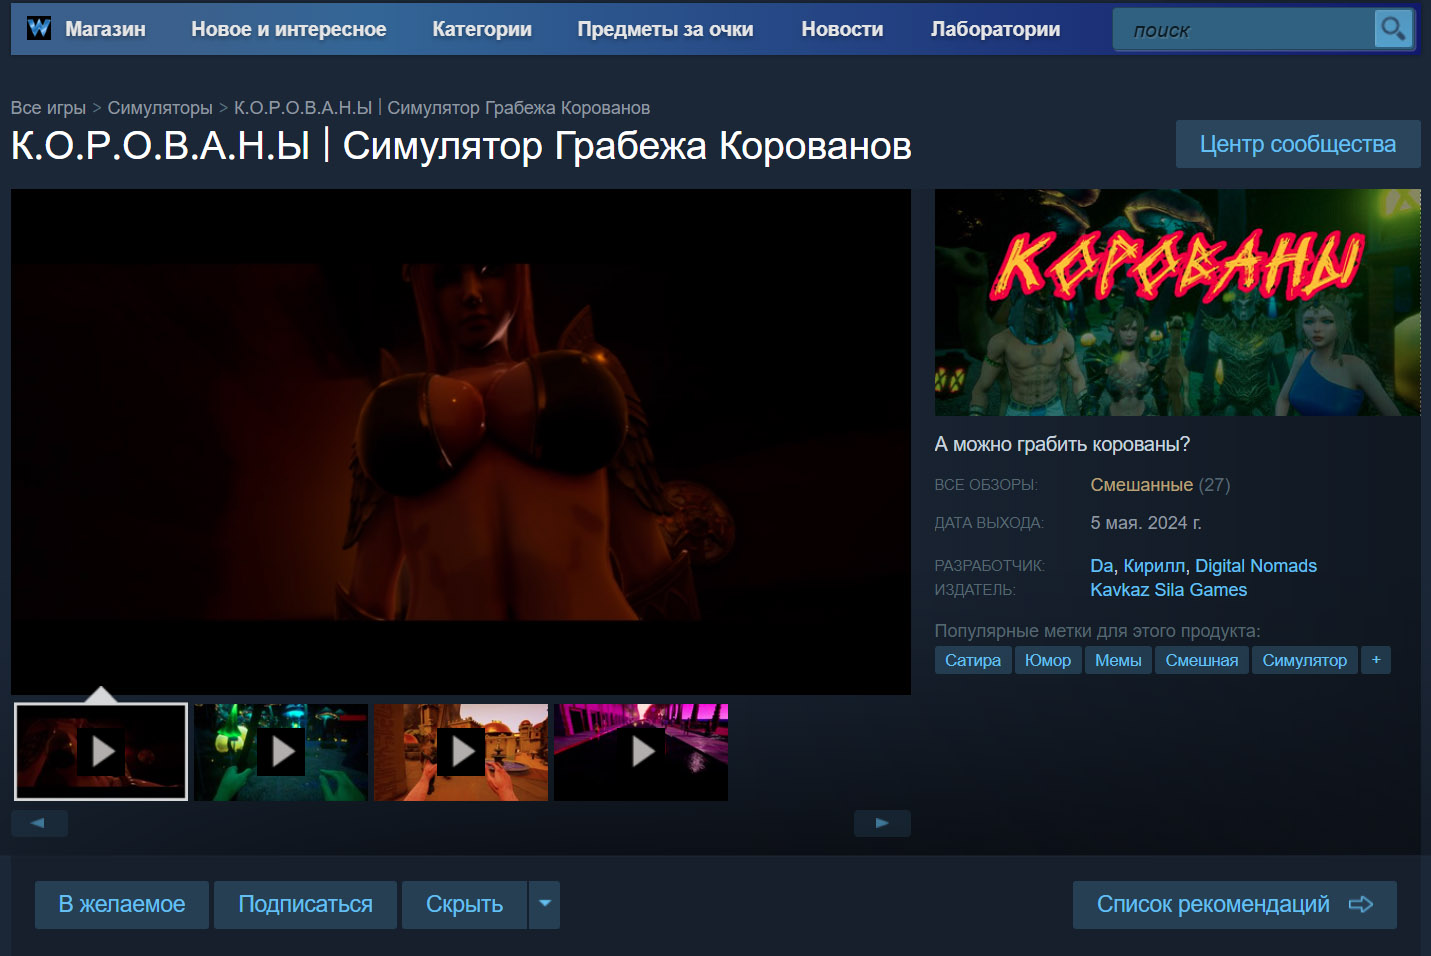The image size is (1431, 956).
Task: Open developer Кирилл link
Action: click(x=1154, y=566)
